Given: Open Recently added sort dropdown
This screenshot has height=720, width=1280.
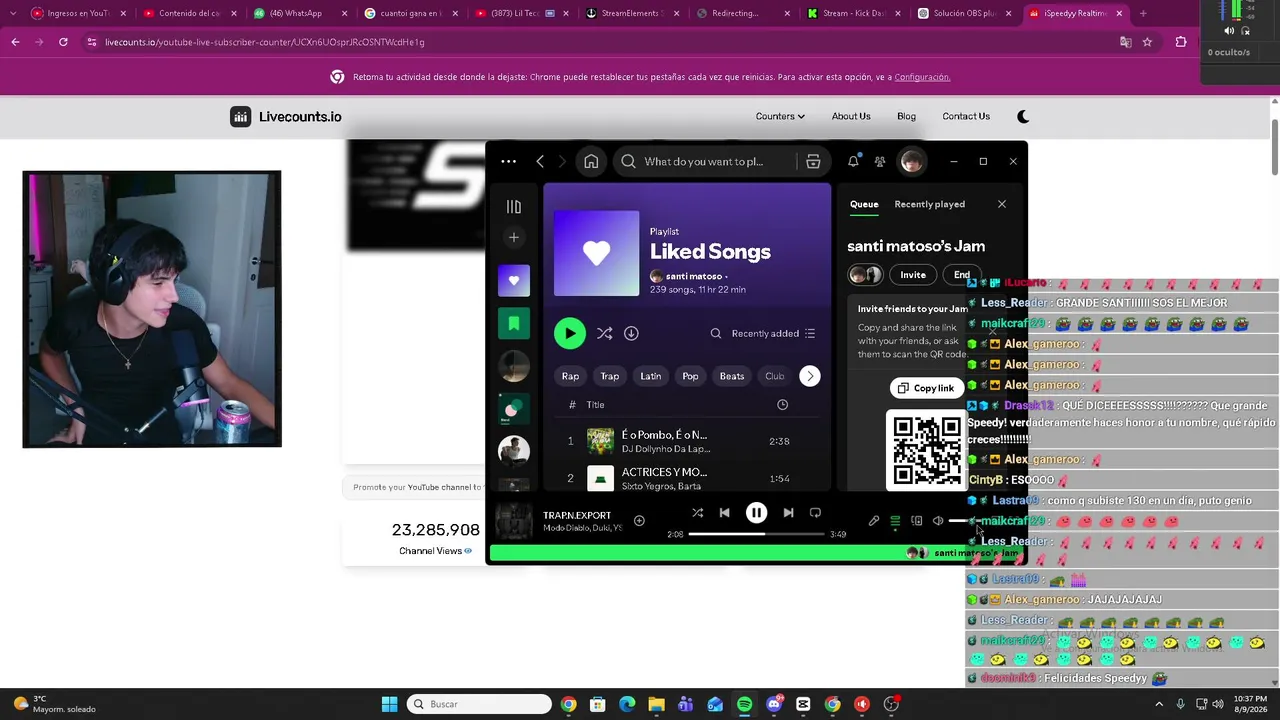Looking at the screenshot, I should pos(773,333).
